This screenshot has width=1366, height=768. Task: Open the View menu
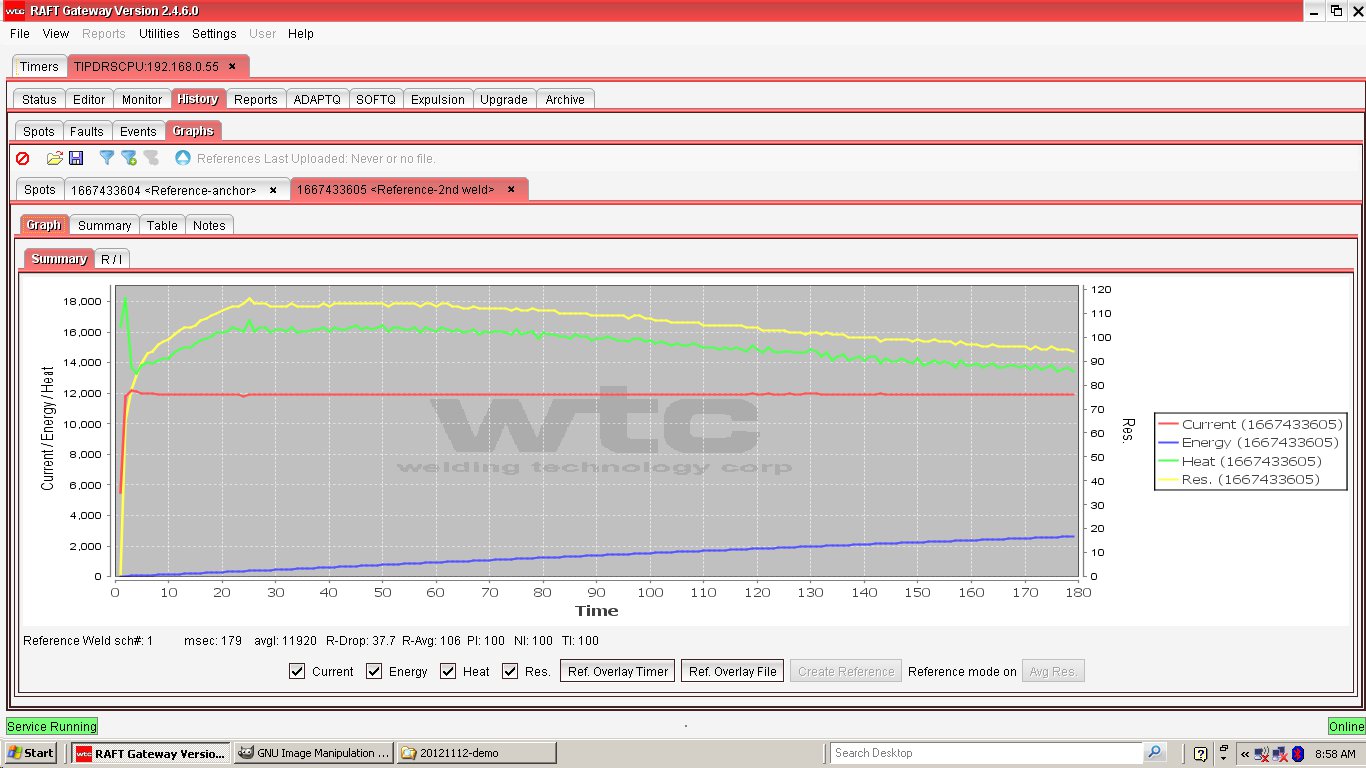tap(56, 34)
